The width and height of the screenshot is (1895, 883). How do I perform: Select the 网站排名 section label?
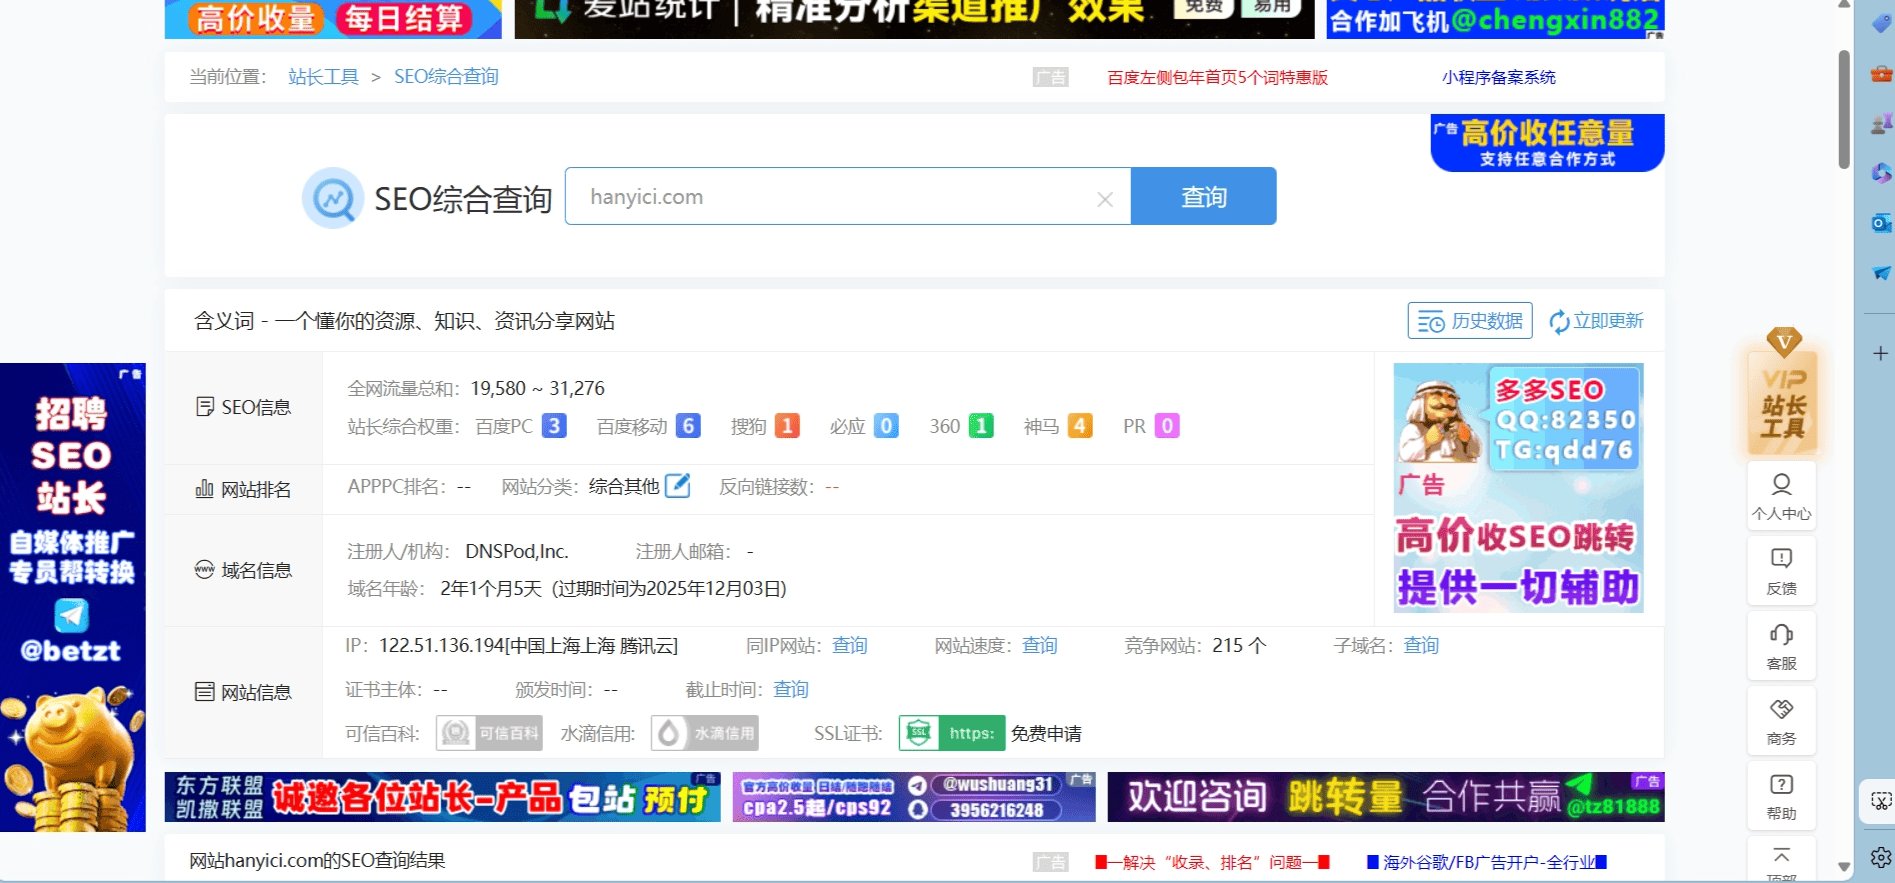coord(244,489)
